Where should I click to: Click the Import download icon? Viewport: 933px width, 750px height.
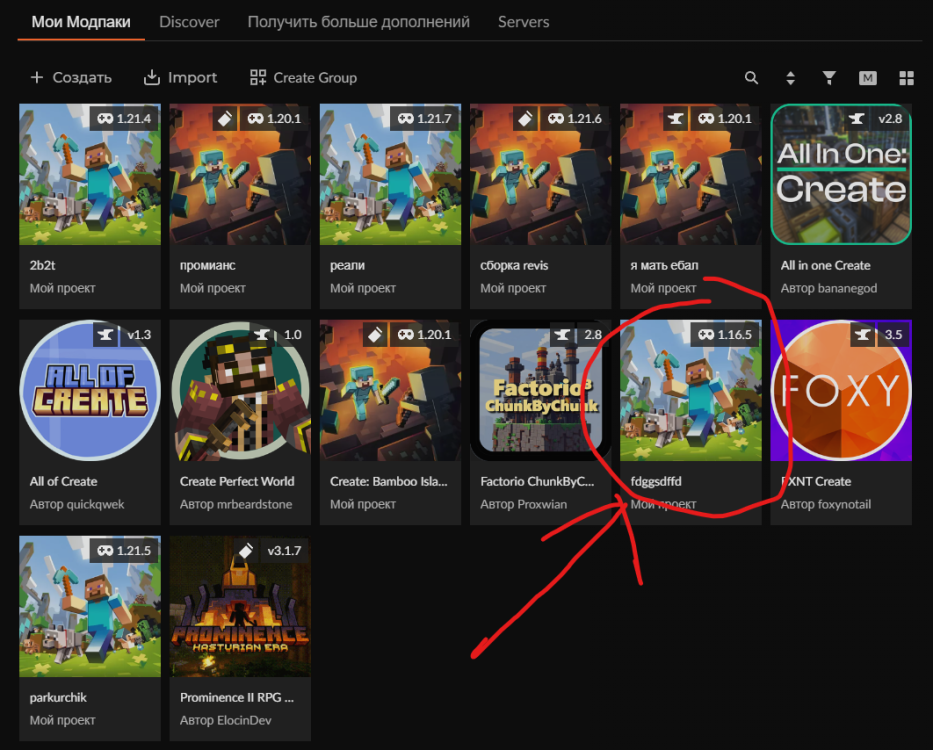(152, 77)
